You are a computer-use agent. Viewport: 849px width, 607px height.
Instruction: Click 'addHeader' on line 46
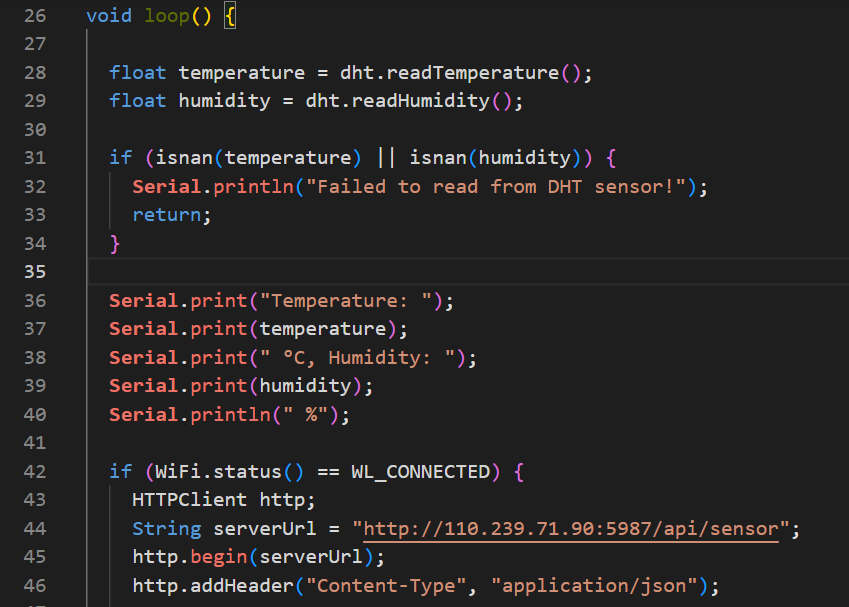[x=241, y=586]
